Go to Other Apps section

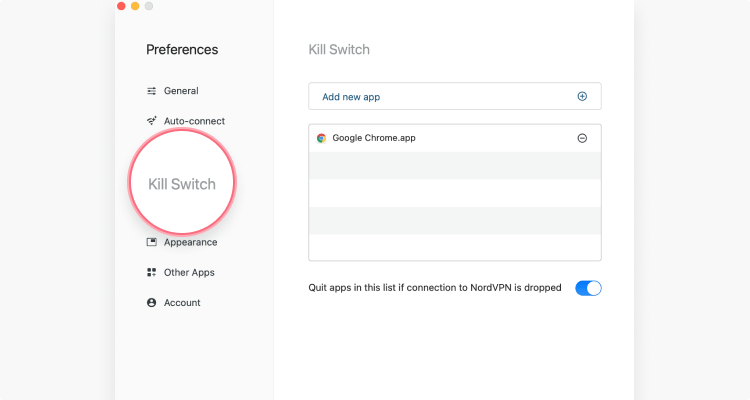click(x=180, y=272)
